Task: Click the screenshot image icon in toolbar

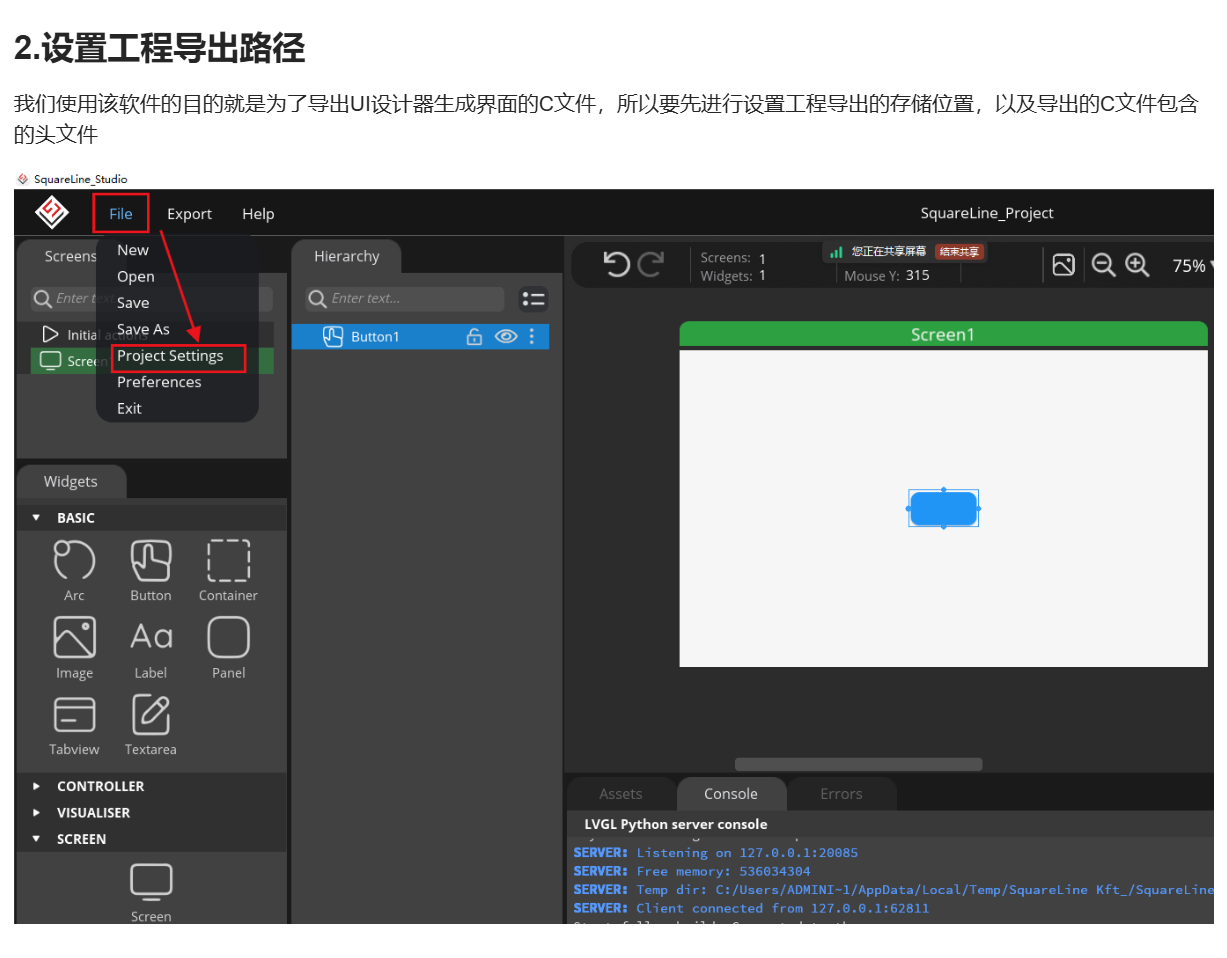Action: 1064,265
